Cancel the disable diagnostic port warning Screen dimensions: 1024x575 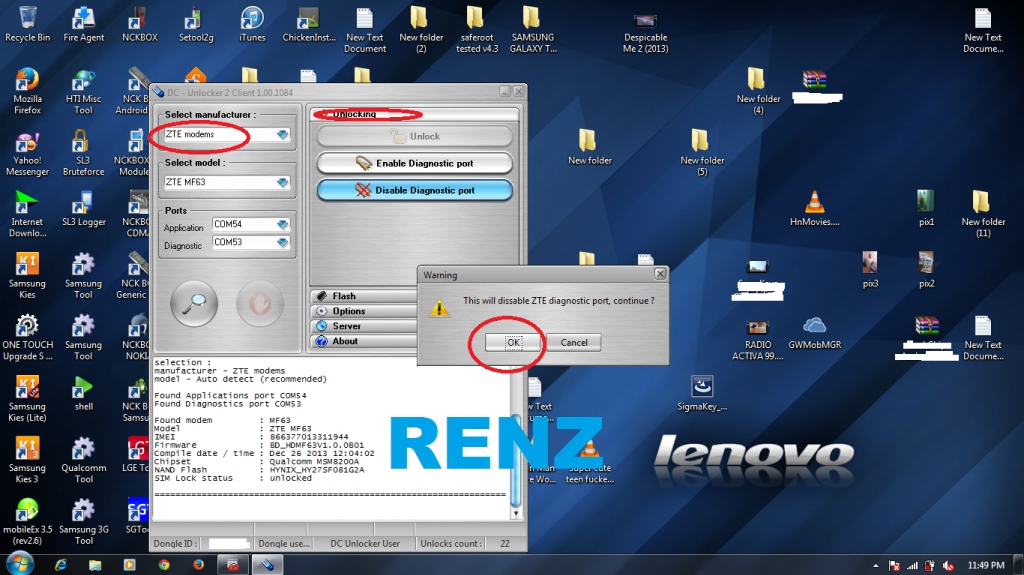pos(573,342)
